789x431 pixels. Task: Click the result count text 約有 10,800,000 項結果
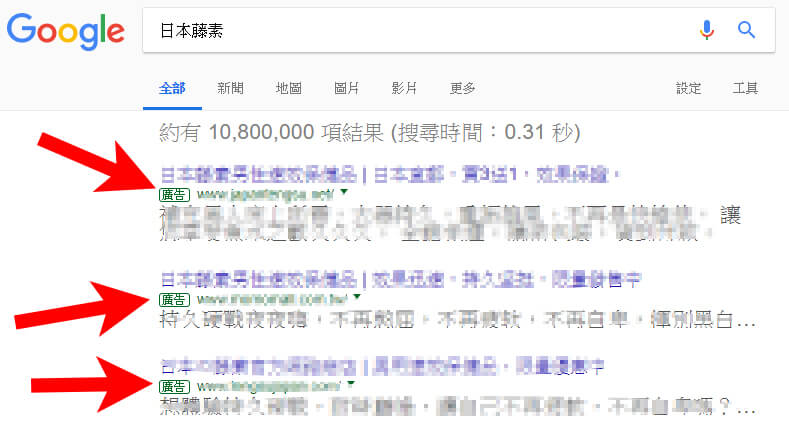(272, 133)
